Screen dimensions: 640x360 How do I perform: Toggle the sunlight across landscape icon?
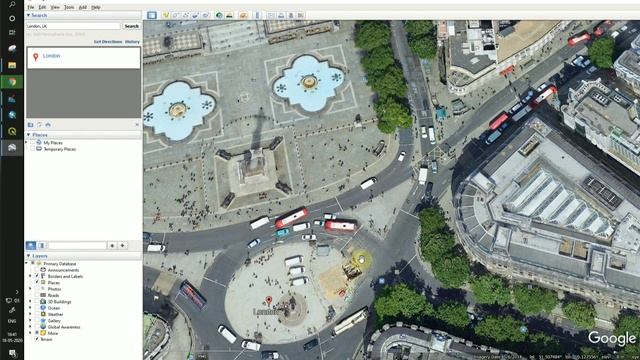[x=229, y=15]
